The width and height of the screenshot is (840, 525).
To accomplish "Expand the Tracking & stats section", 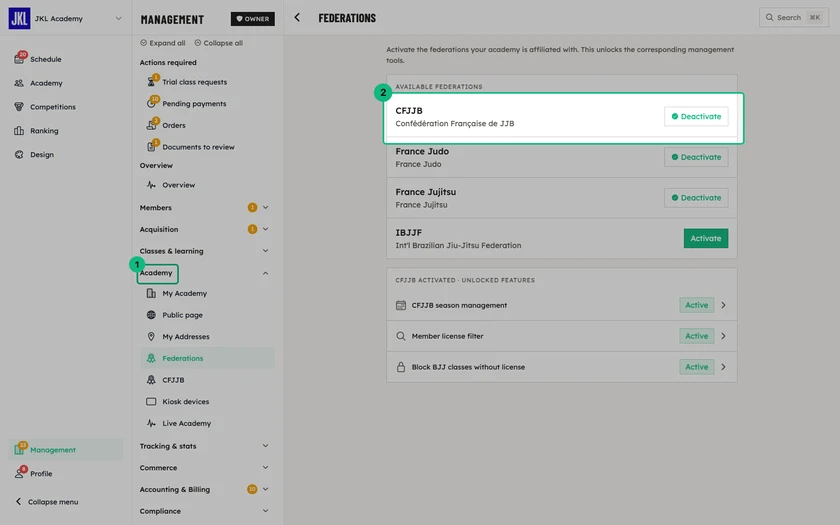I will (x=265, y=446).
